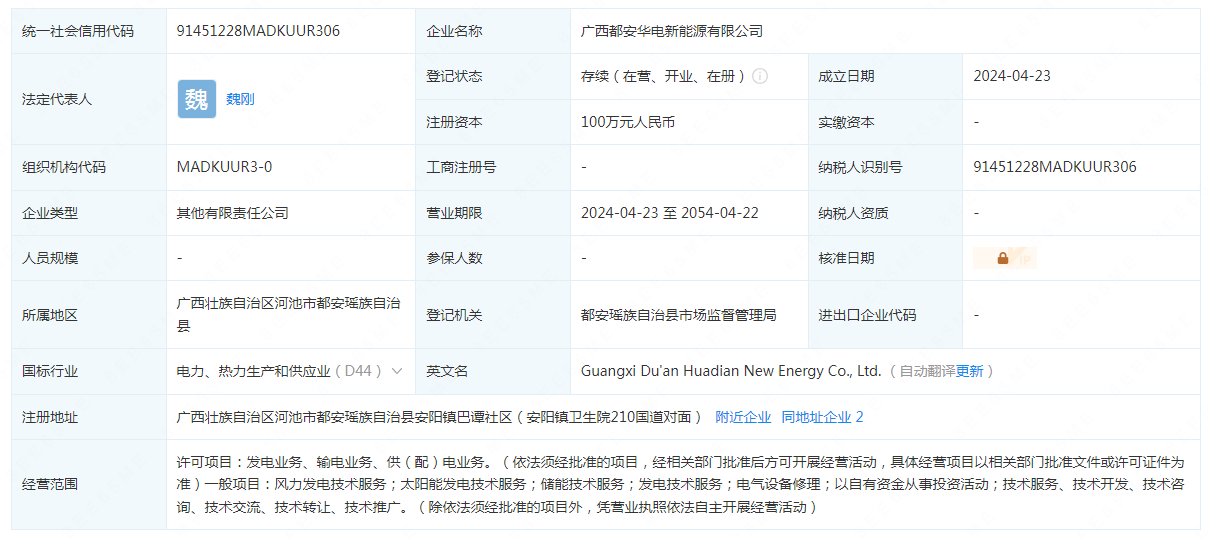Click the 经营范围 business scope paragraph
Viewport: 1209px width, 538px height.
(x=680, y=484)
